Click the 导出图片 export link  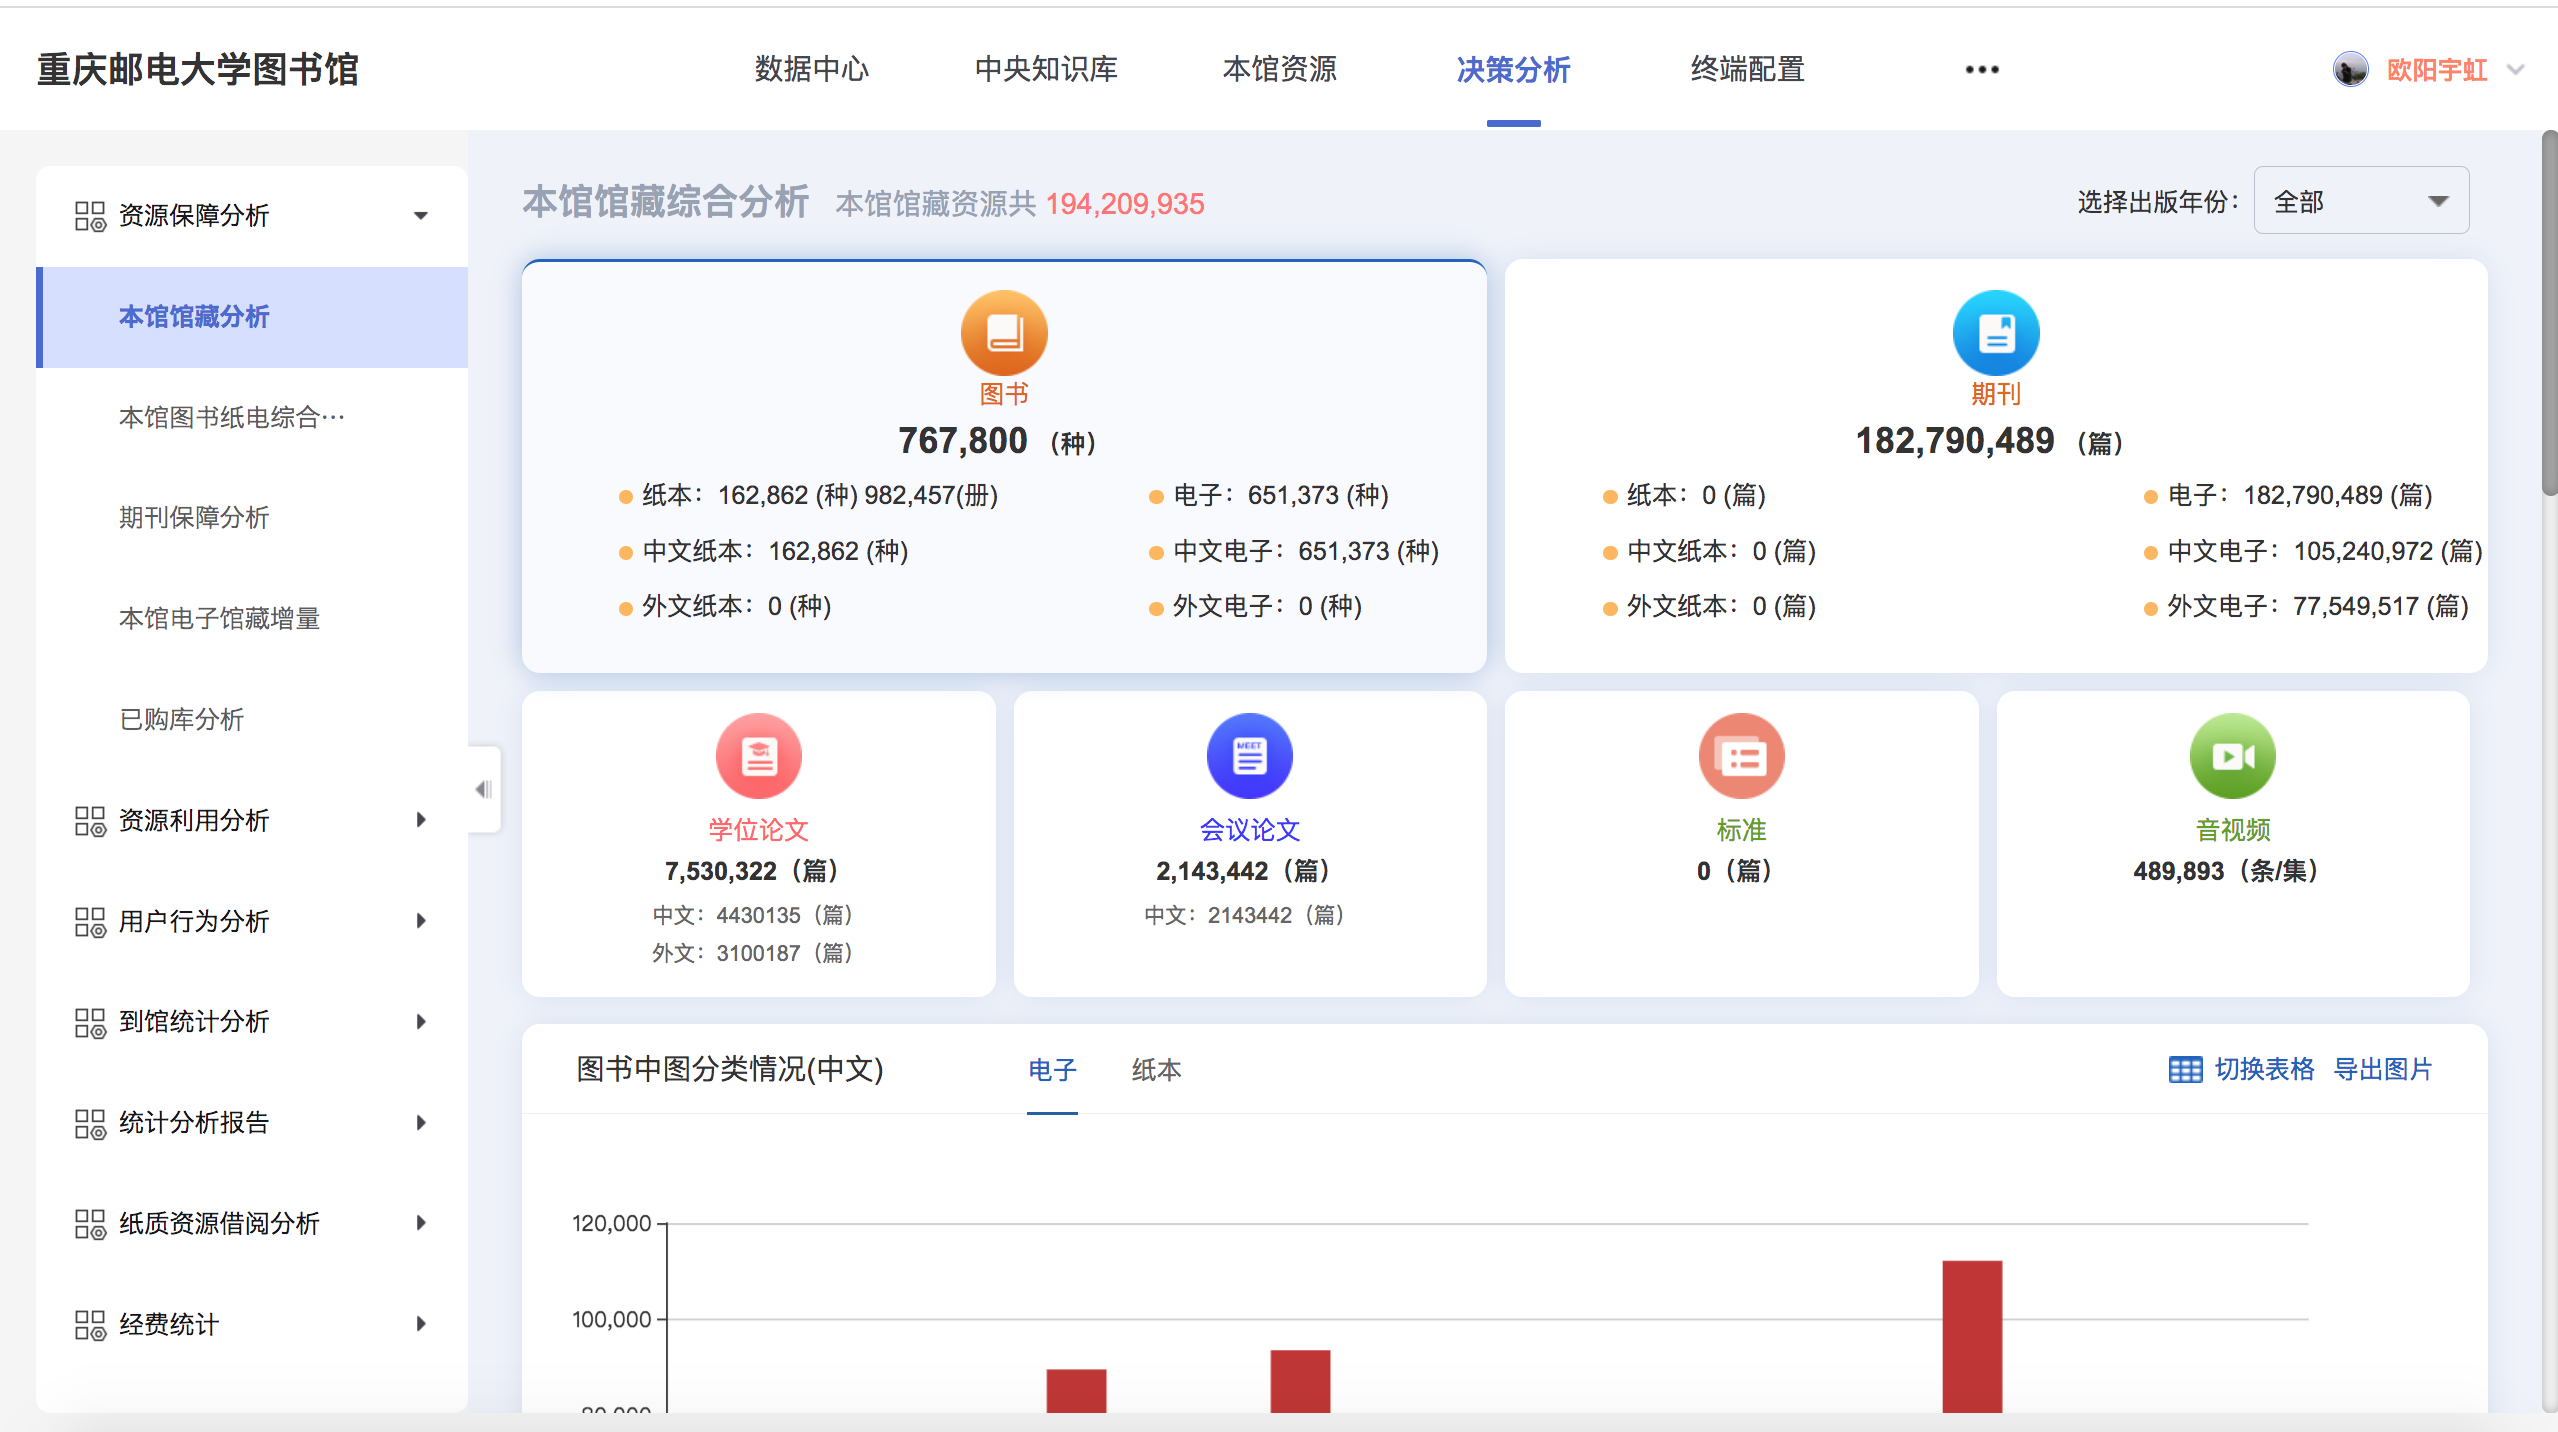coord(2382,1069)
